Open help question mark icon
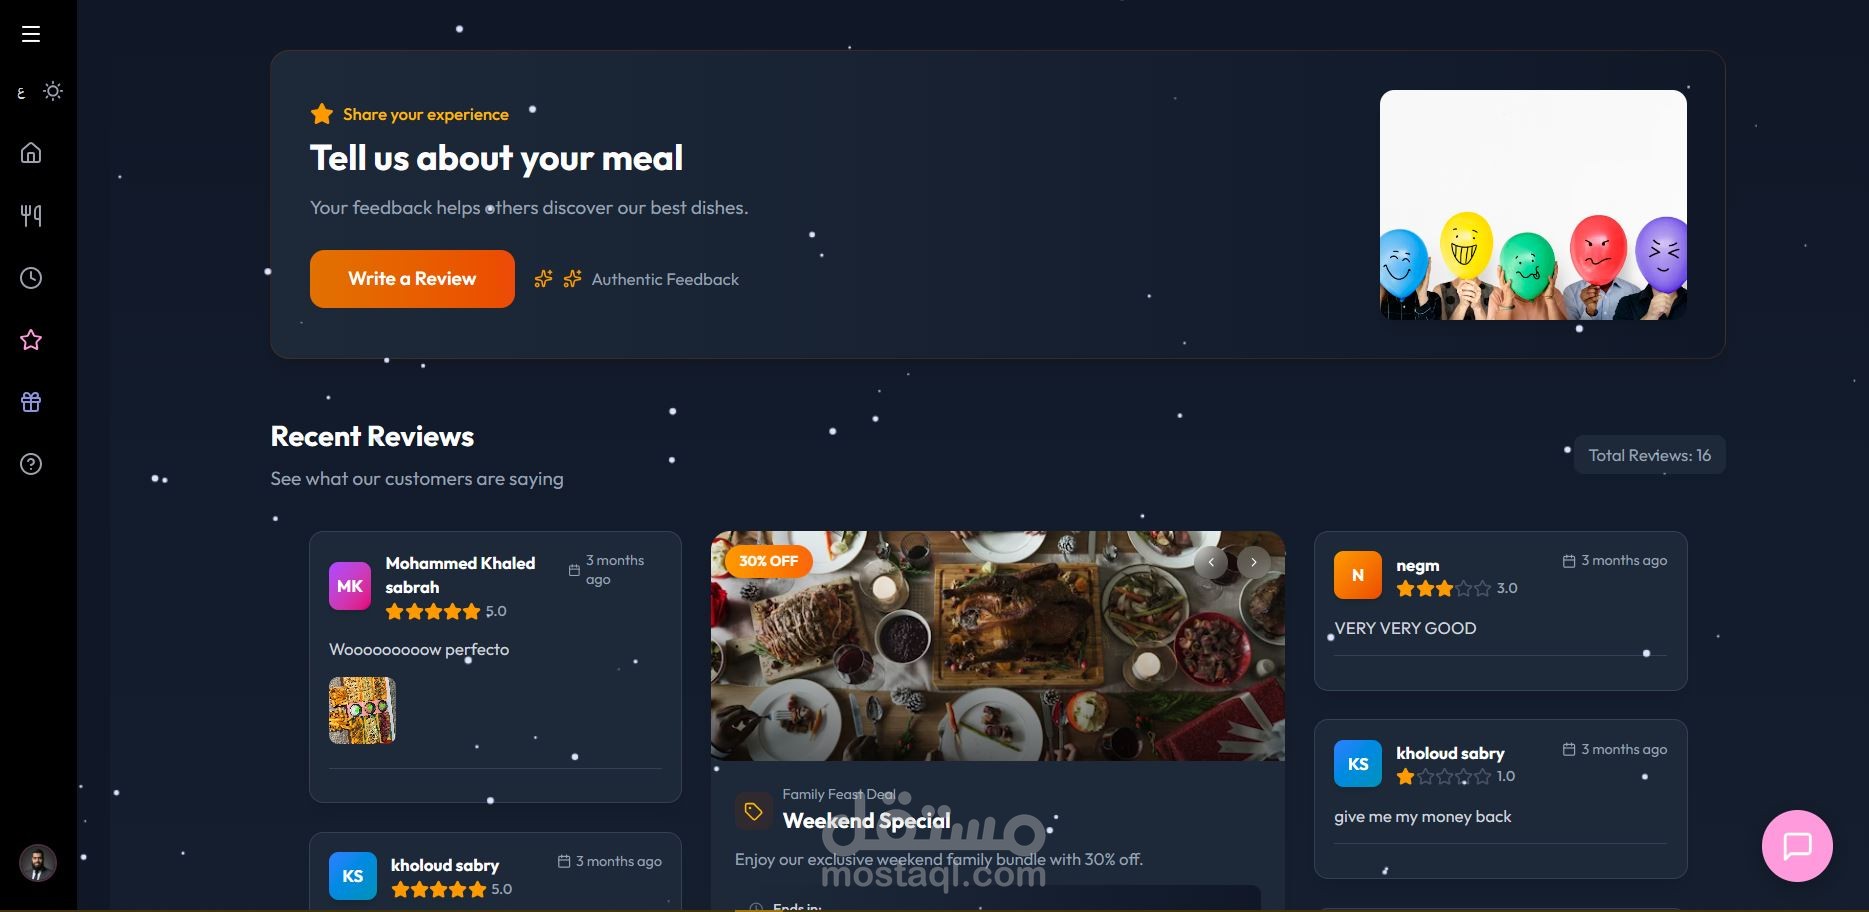1869x912 pixels. (31, 464)
